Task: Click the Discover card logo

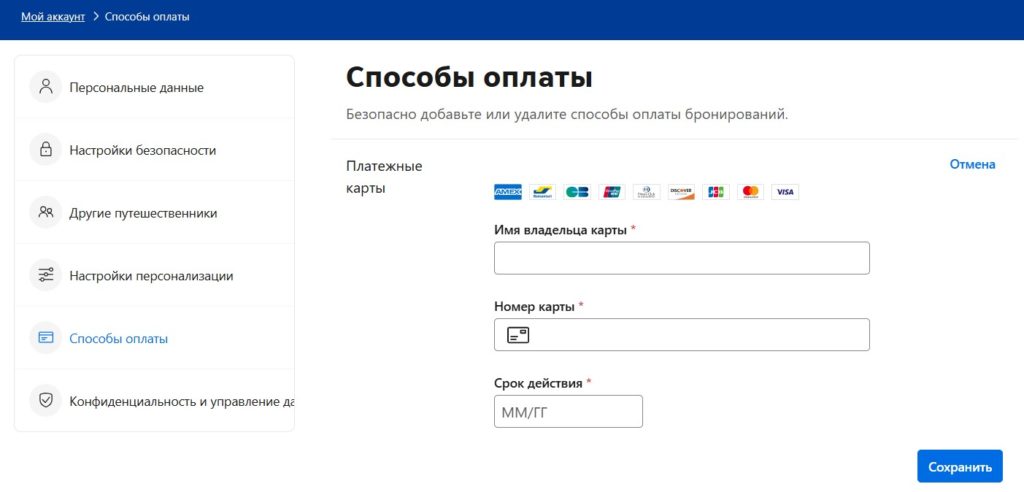Action: [x=681, y=191]
